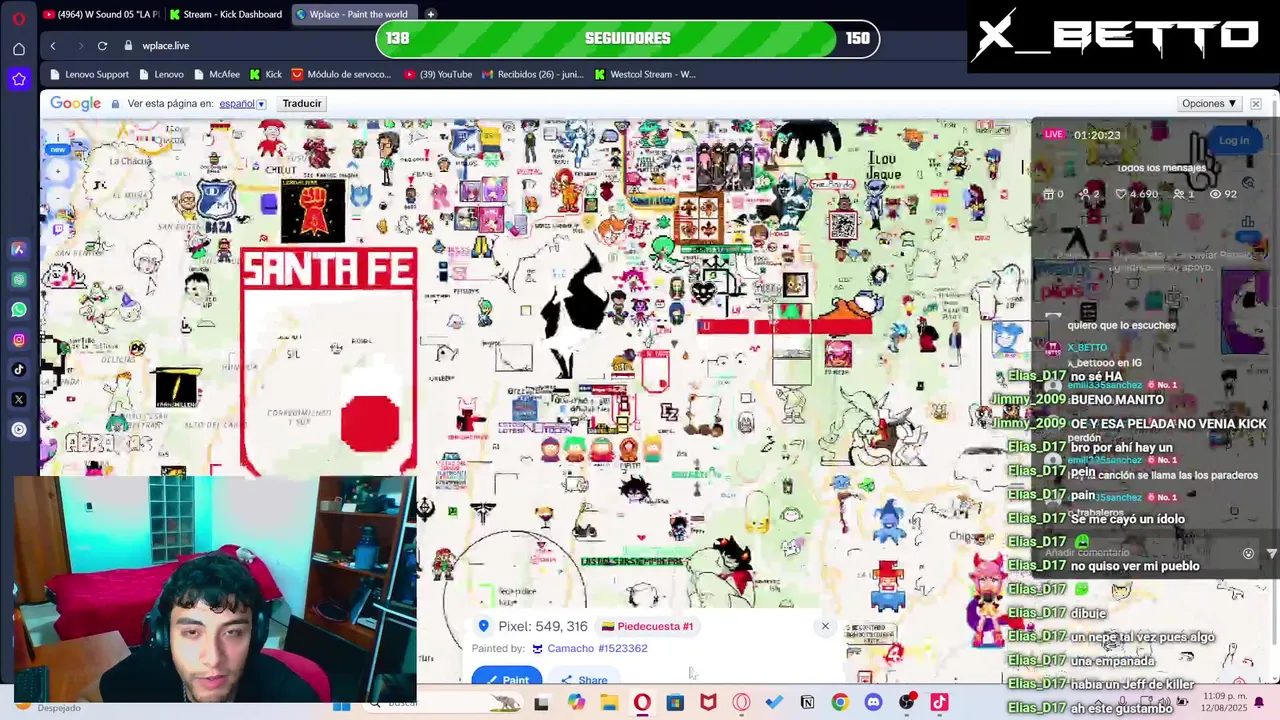Open Microsoft Store from taskbar

(675, 703)
